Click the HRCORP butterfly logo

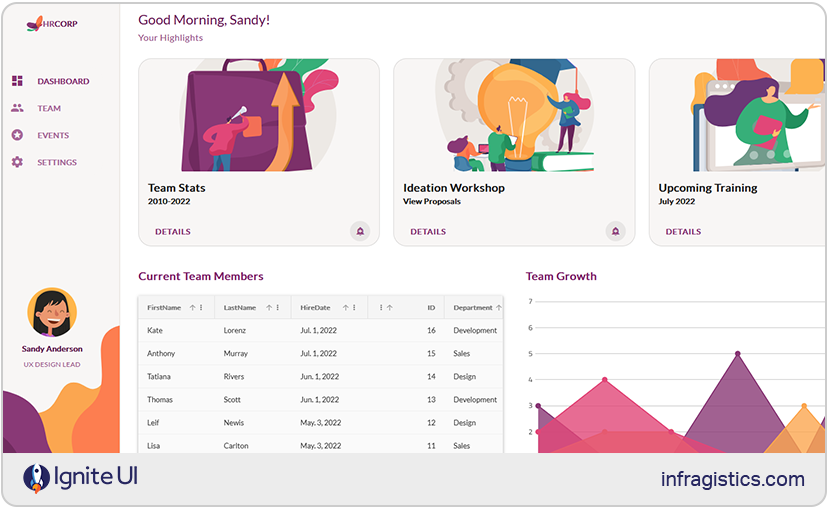[x=34, y=23]
